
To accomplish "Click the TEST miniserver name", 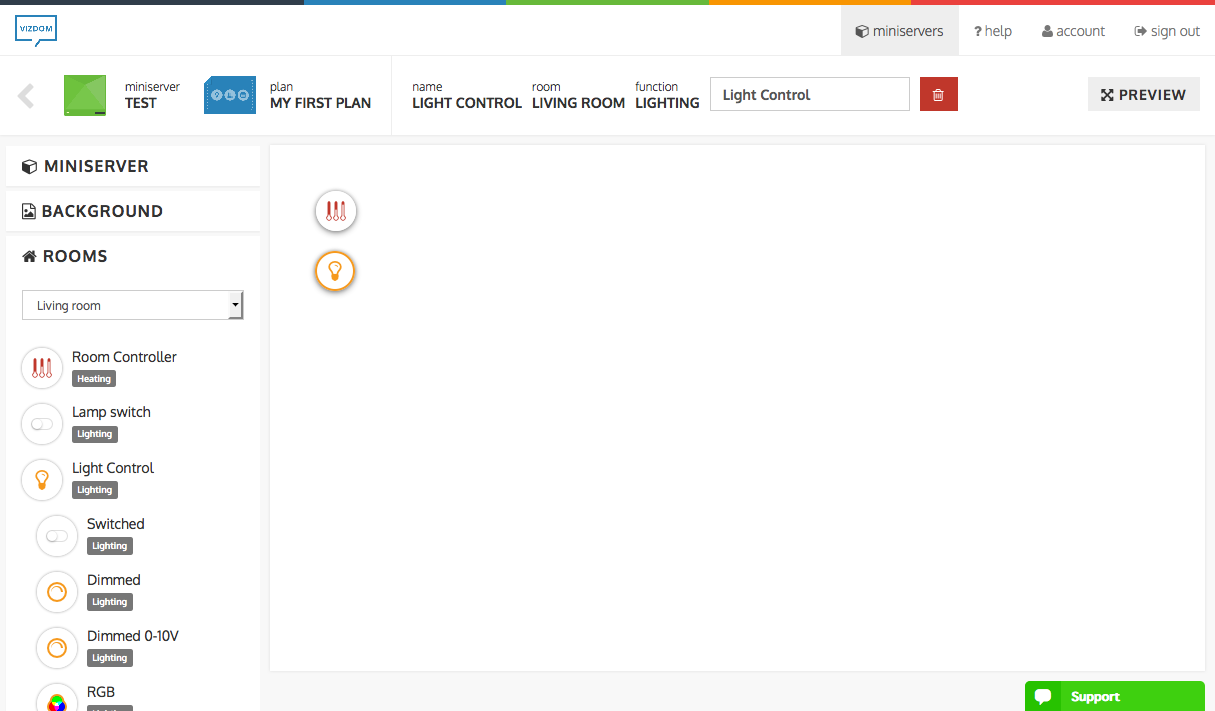I will [141, 103].
